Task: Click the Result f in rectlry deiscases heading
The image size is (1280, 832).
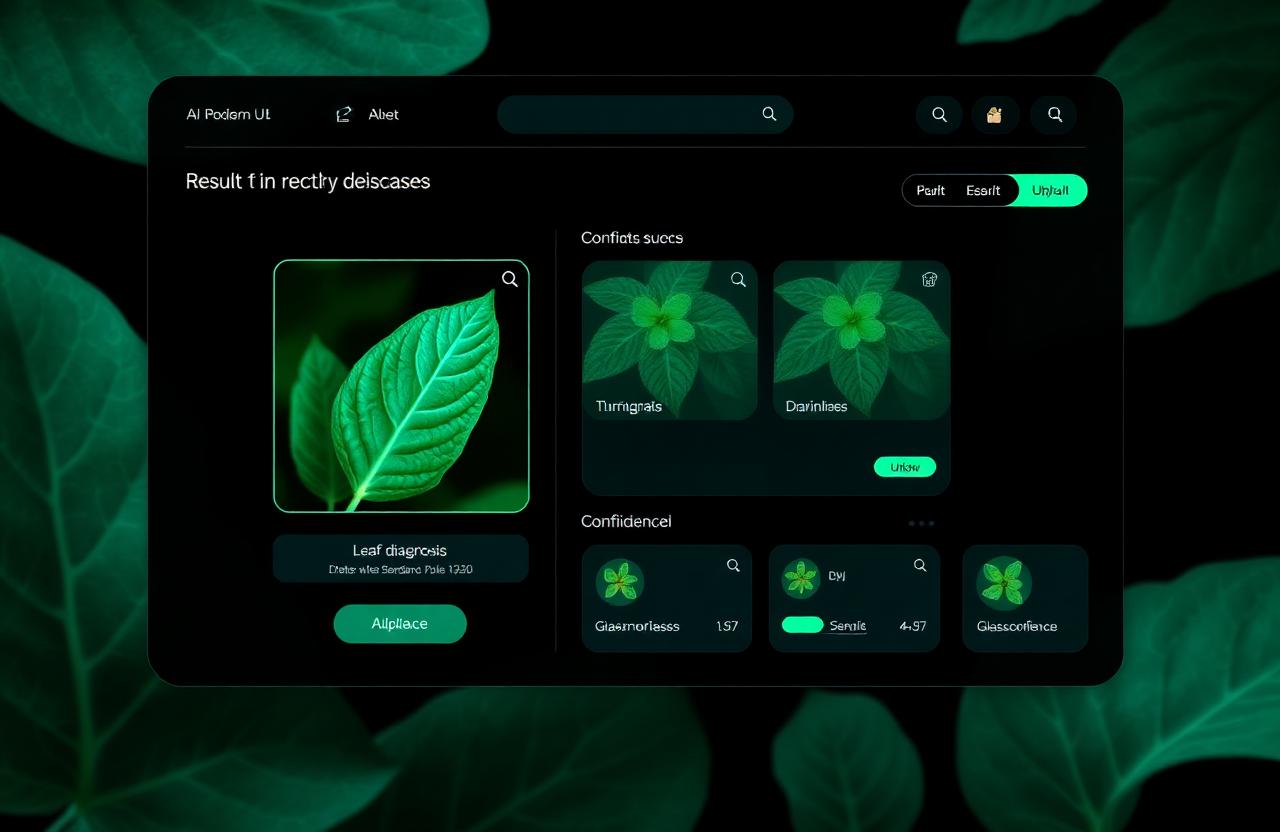Action: pos(308,181)
